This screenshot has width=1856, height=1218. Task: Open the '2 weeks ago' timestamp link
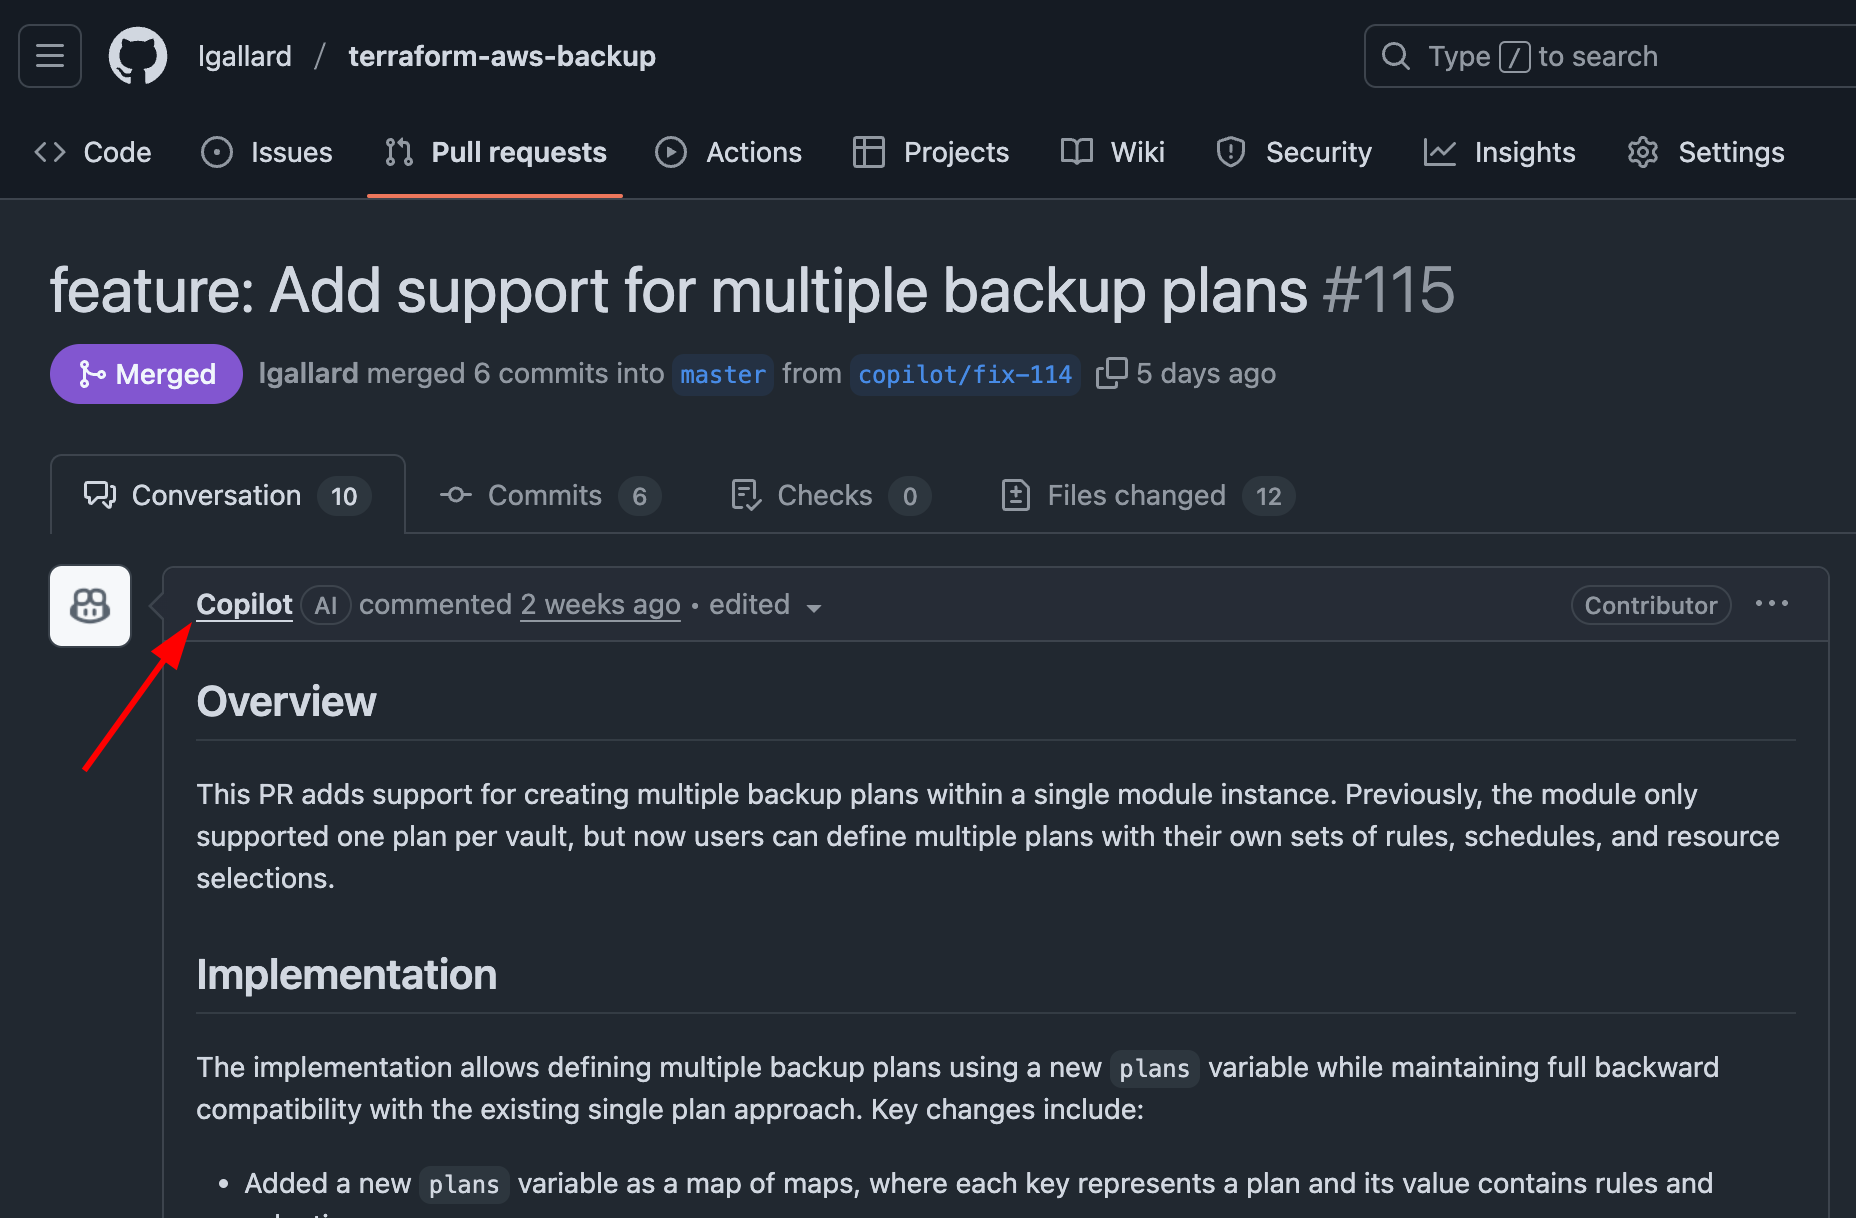(x=600, y=605)
